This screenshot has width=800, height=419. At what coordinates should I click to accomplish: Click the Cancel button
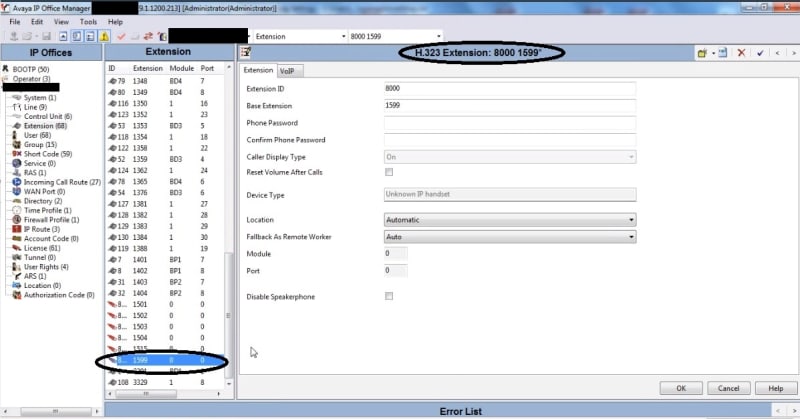pos(729,388)
